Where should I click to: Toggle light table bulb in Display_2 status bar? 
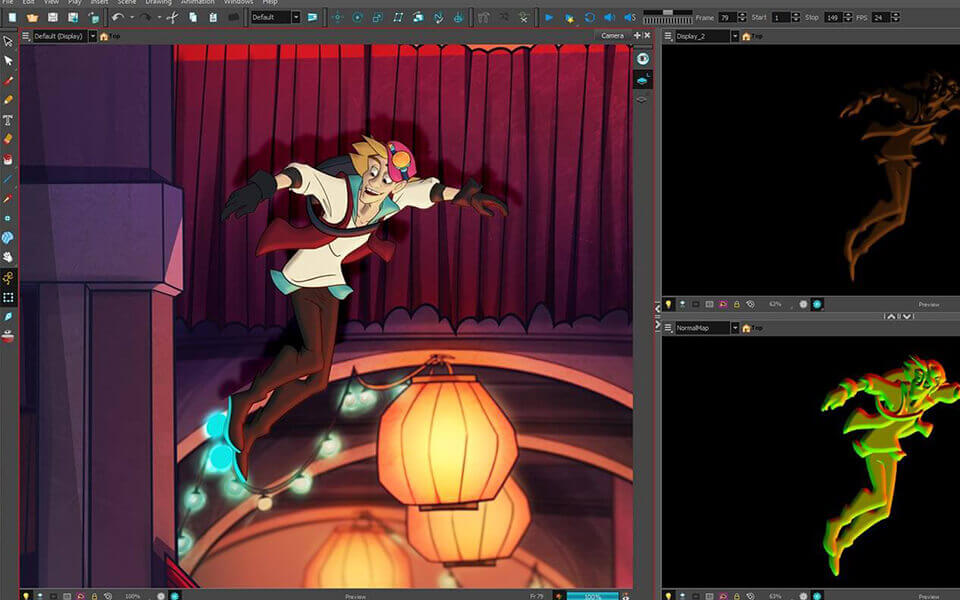669,304
